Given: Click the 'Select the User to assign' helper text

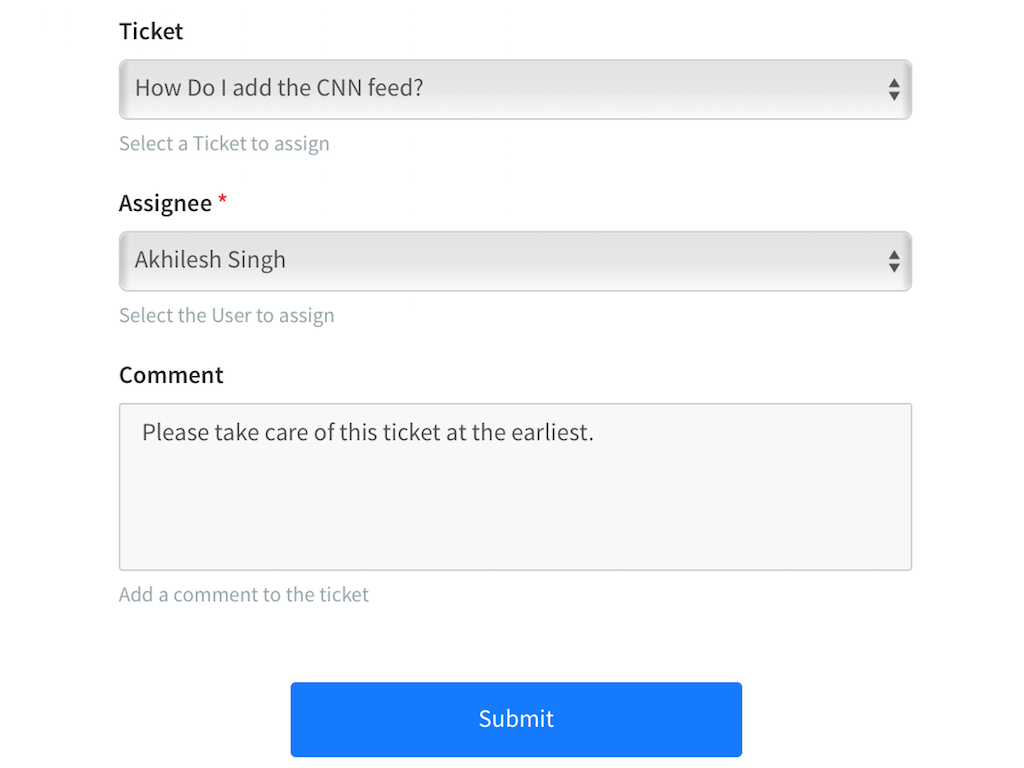Looking at the screenshot, I should (x=227, y=315).
